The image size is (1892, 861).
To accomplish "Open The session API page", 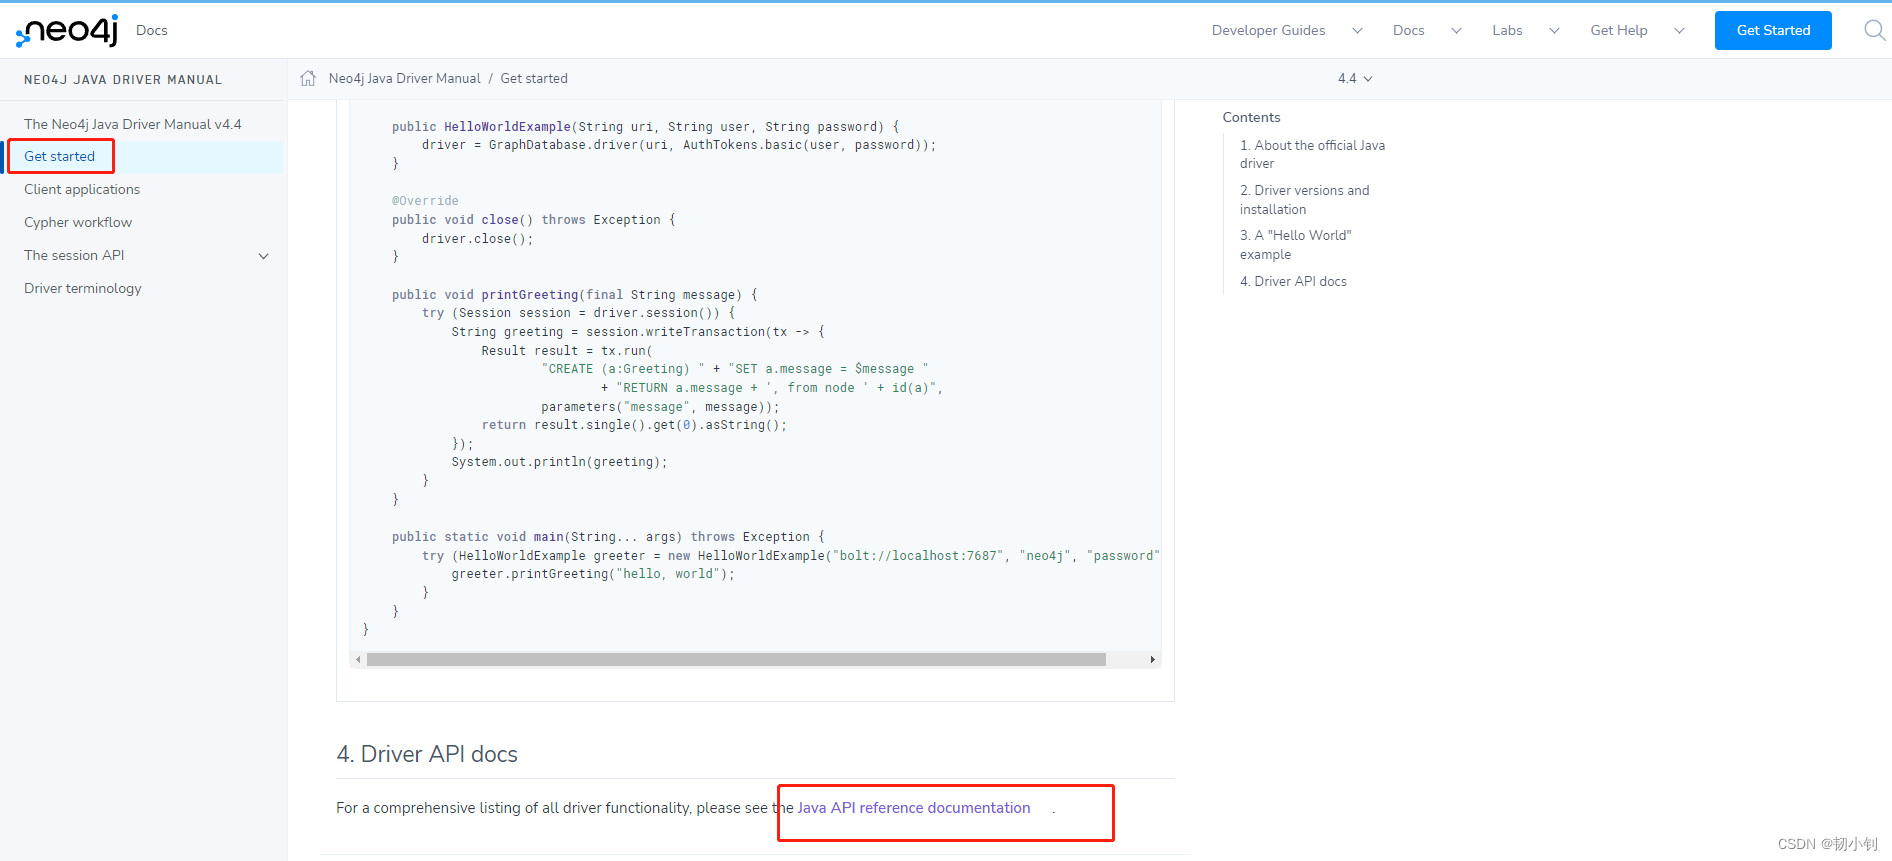I will (x=74, y=255).
